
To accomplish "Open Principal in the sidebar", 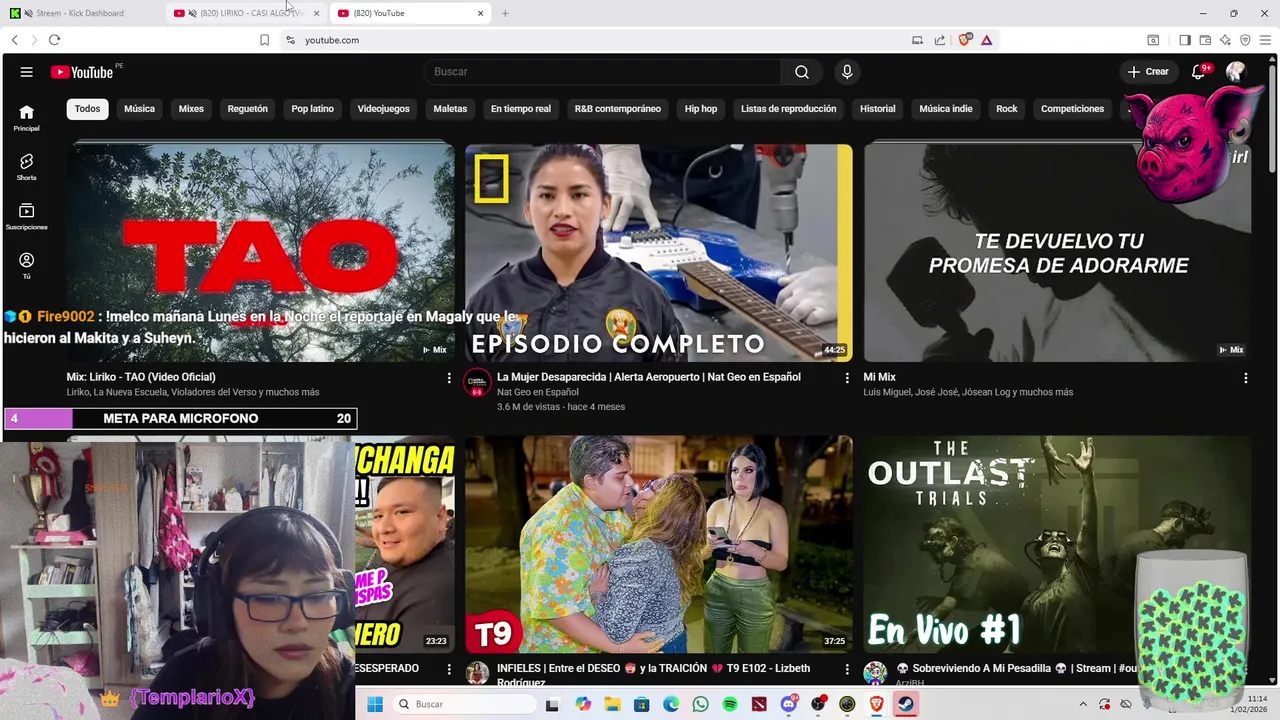I will (x=27, y=118).
